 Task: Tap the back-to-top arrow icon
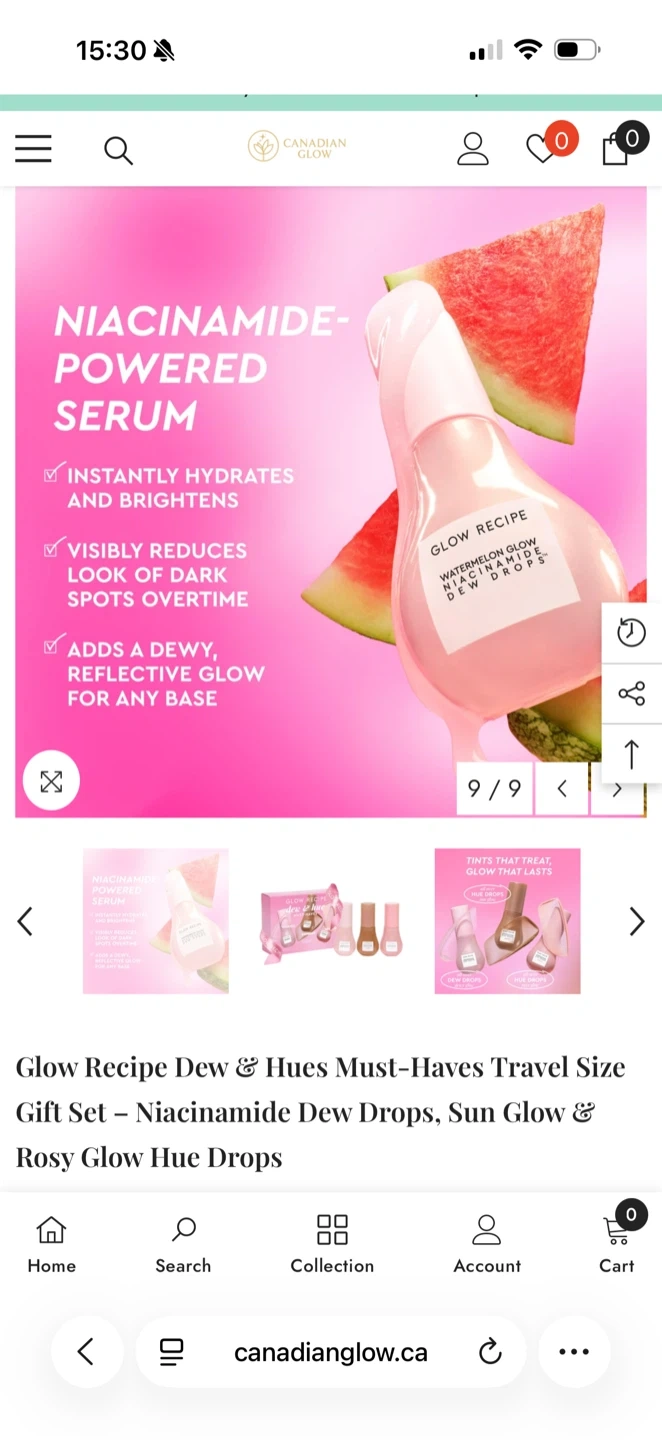pos(632,754)
